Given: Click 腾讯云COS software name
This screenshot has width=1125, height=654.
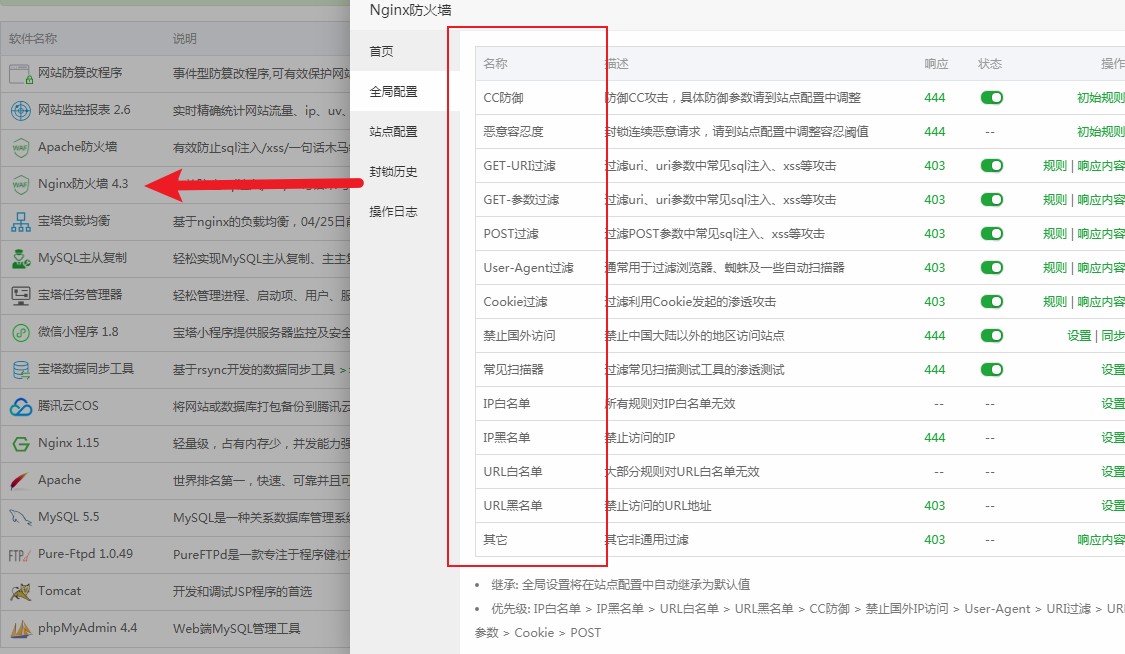Looking at the screenshot, I should (x=68, y=406).
